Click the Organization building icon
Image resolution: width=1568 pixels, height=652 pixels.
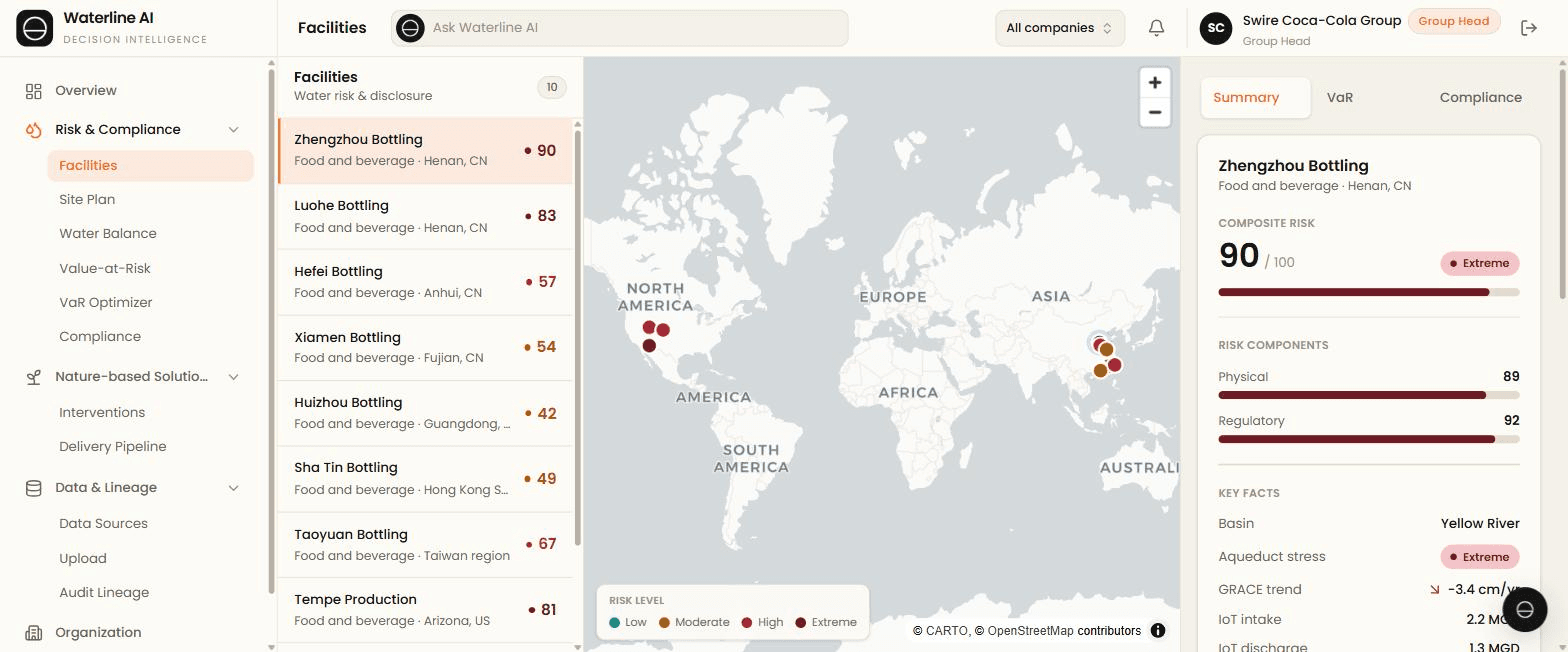34,633
